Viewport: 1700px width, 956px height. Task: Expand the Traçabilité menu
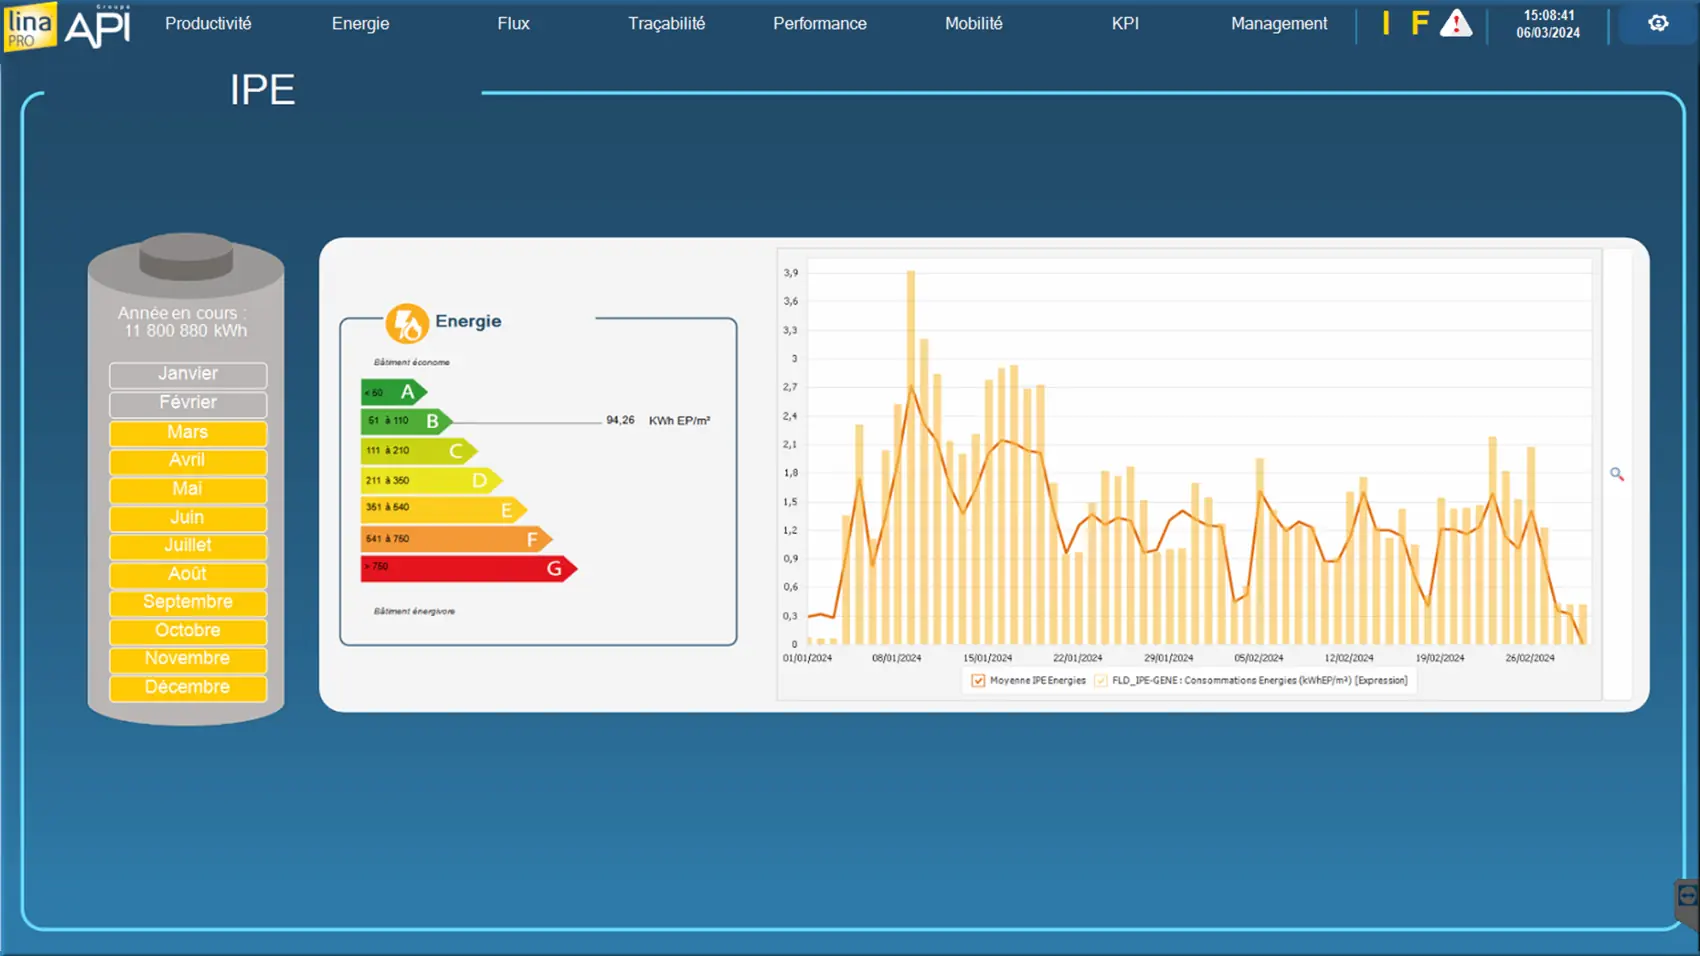point(666,23)
